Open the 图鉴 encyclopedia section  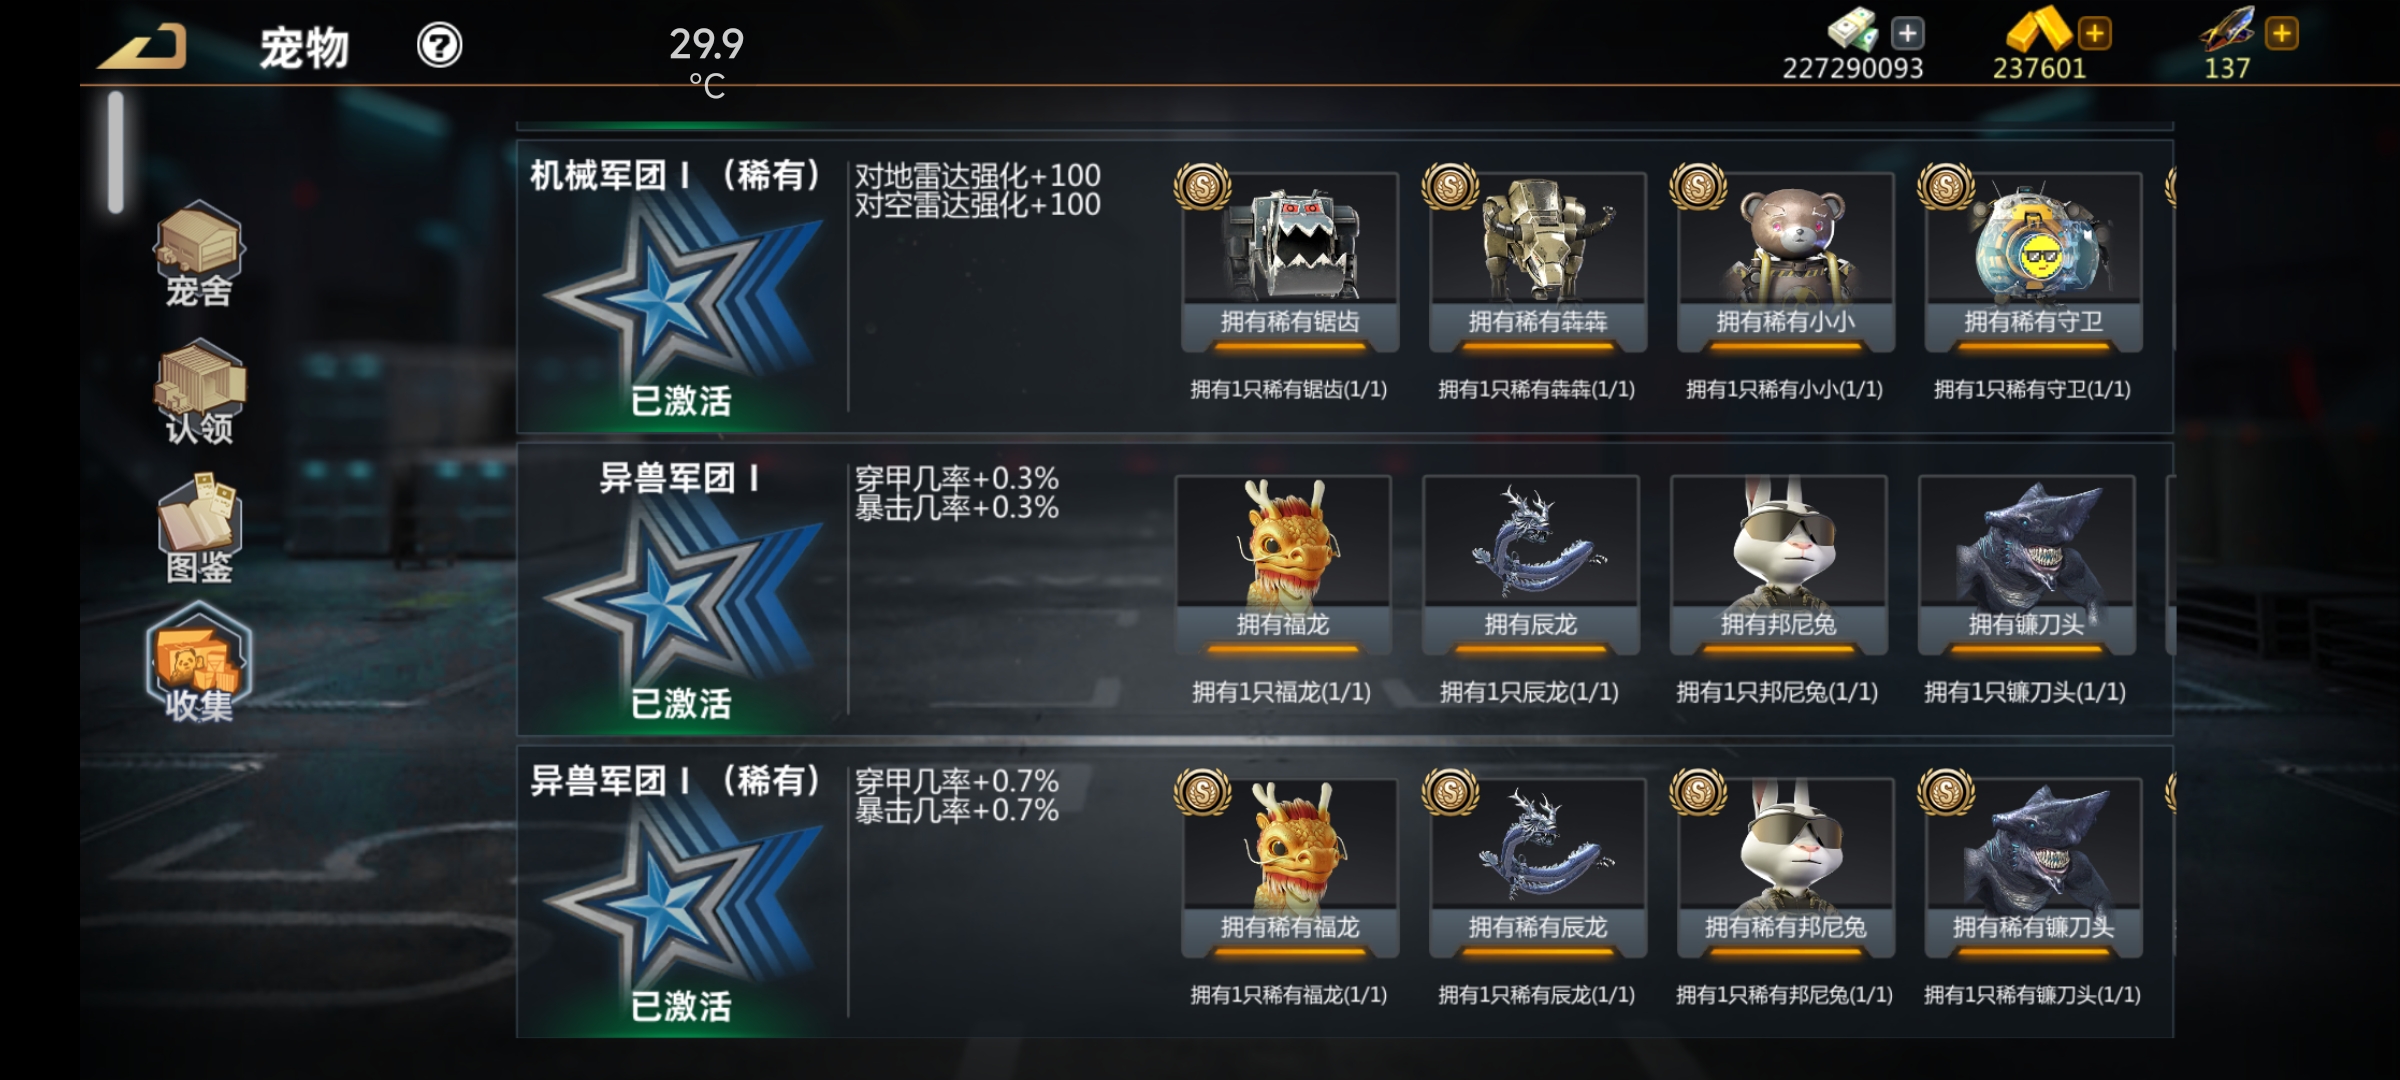[x=199, y=530]
